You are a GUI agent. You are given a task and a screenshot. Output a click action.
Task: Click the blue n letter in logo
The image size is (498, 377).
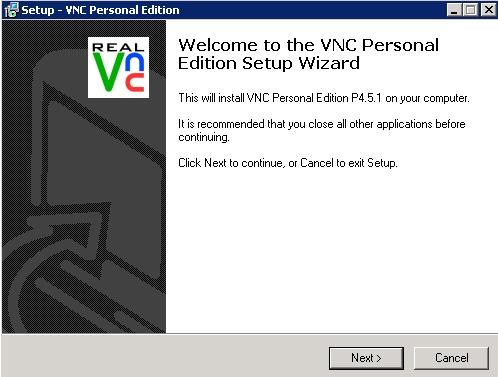(x=135, y=62)
